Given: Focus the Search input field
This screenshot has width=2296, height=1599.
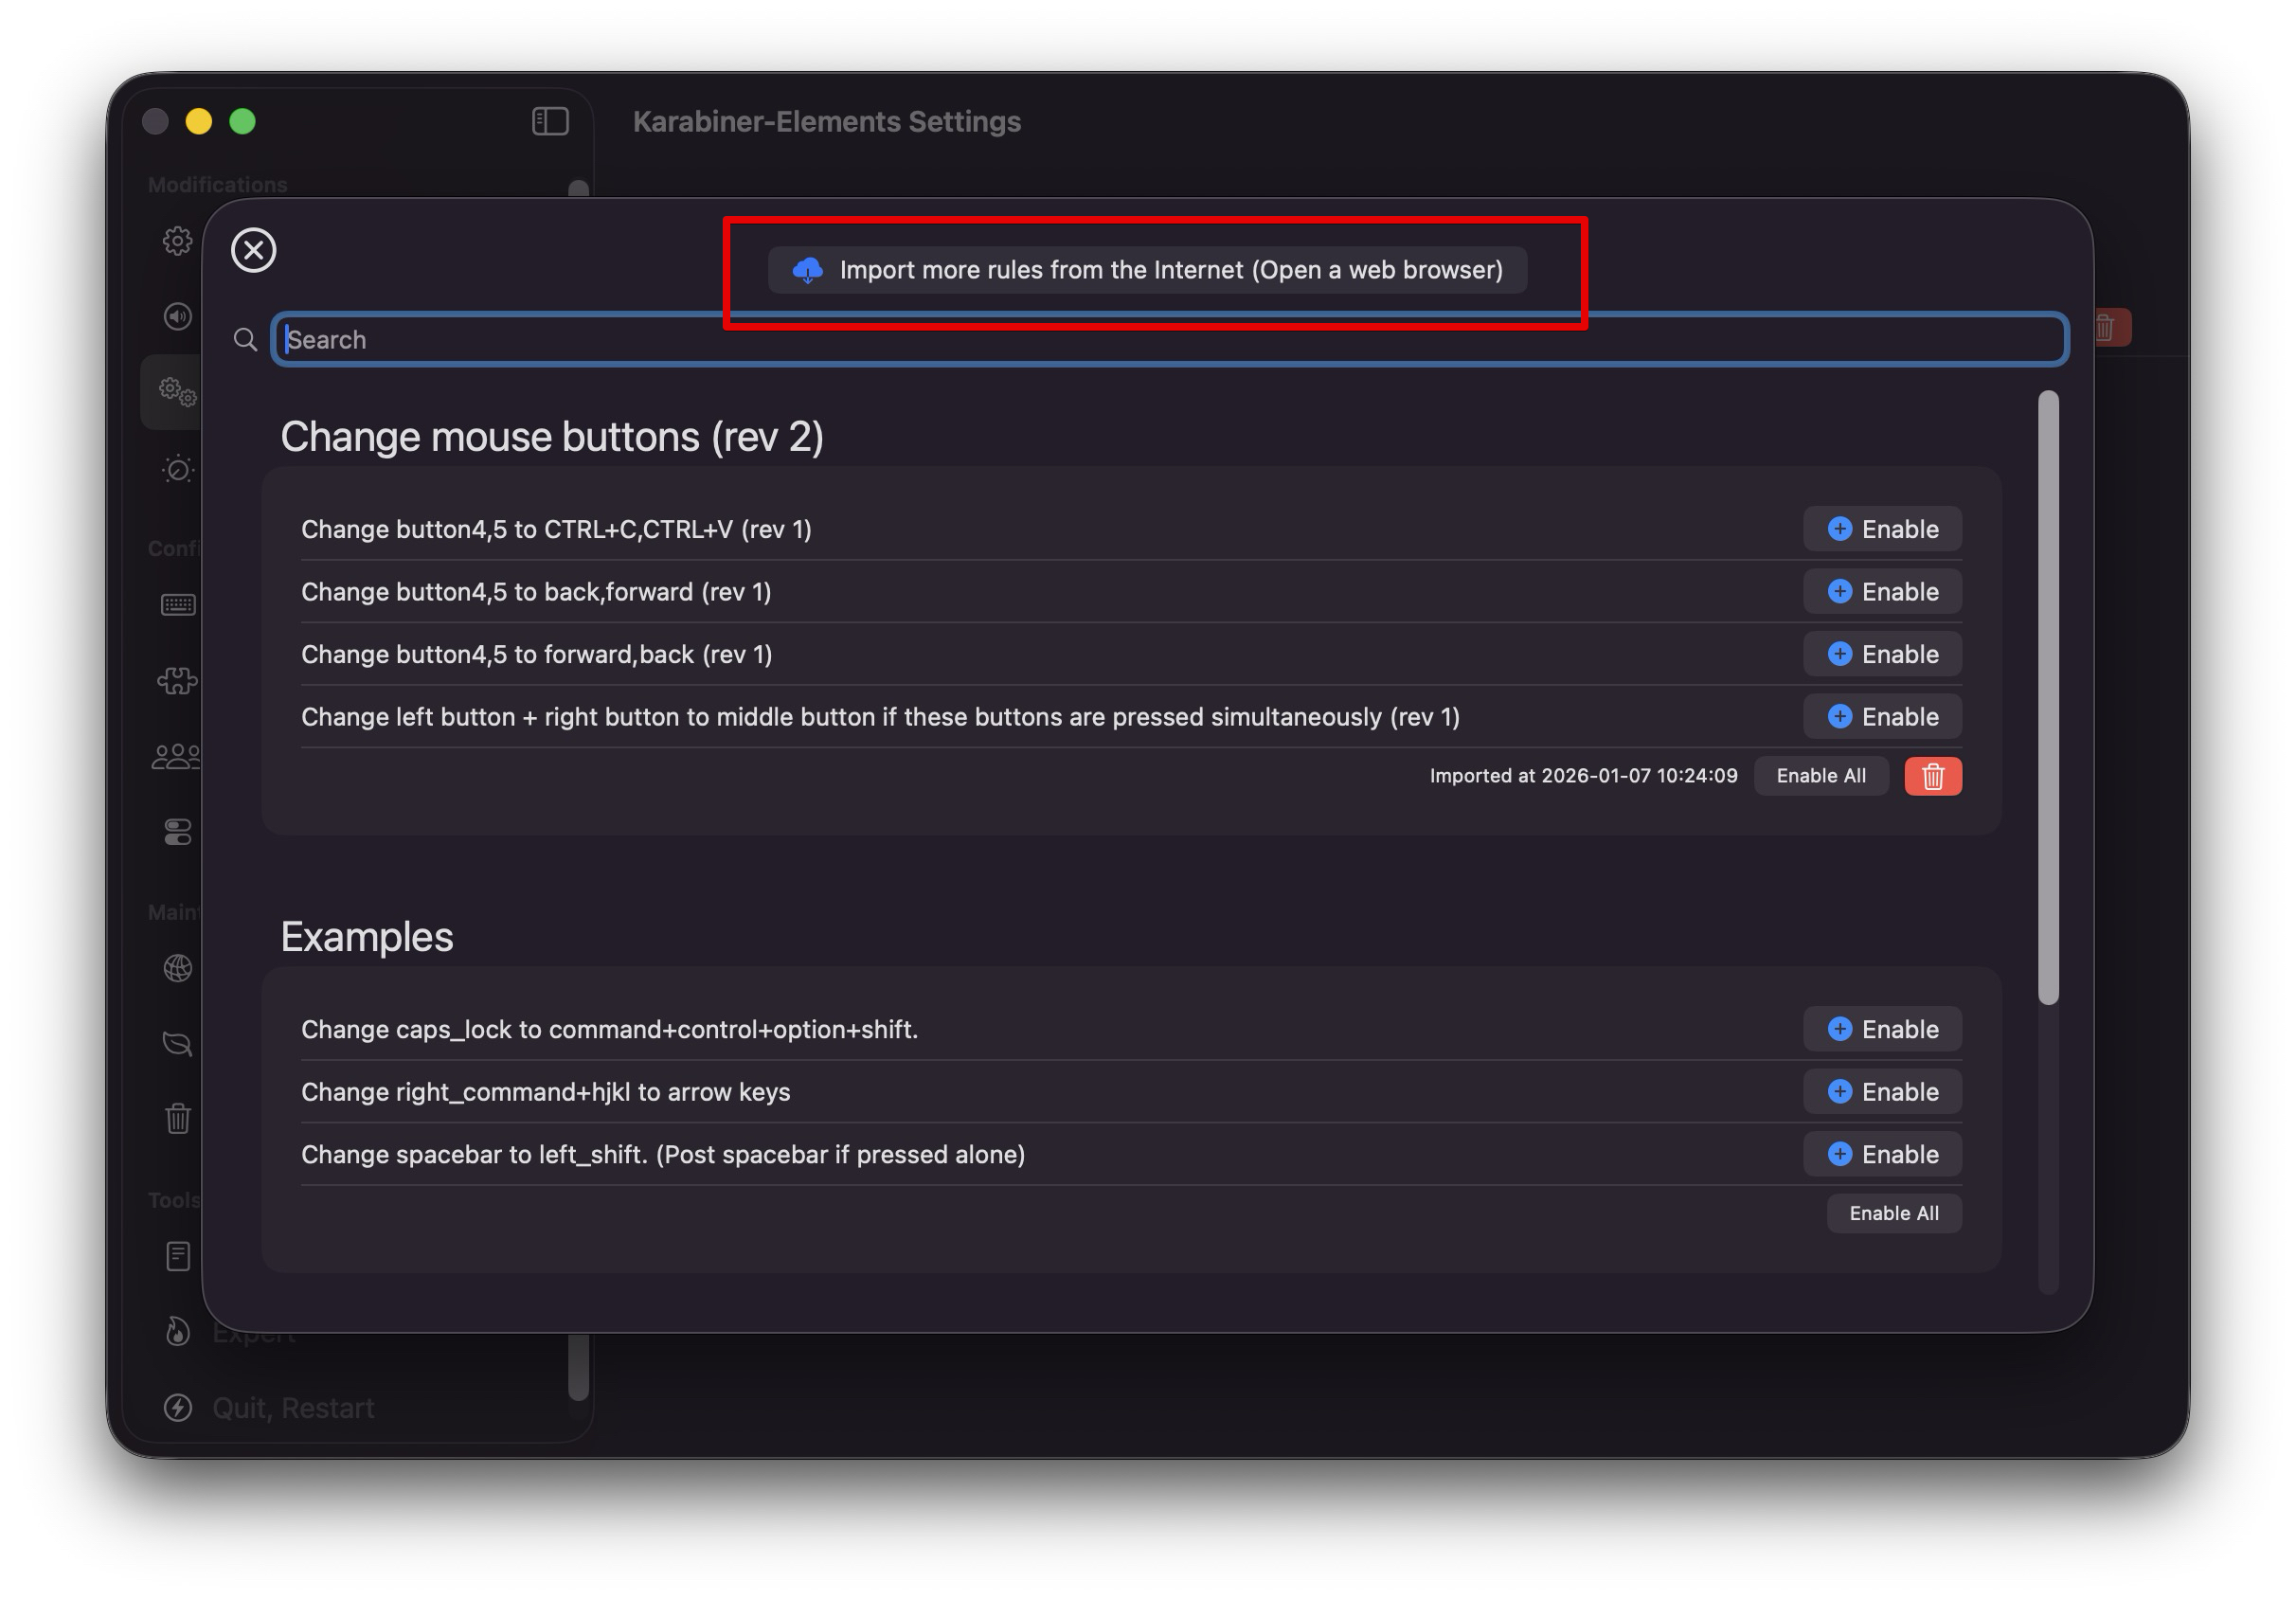Looking at the screenshot, I should tap(1170, 340).
